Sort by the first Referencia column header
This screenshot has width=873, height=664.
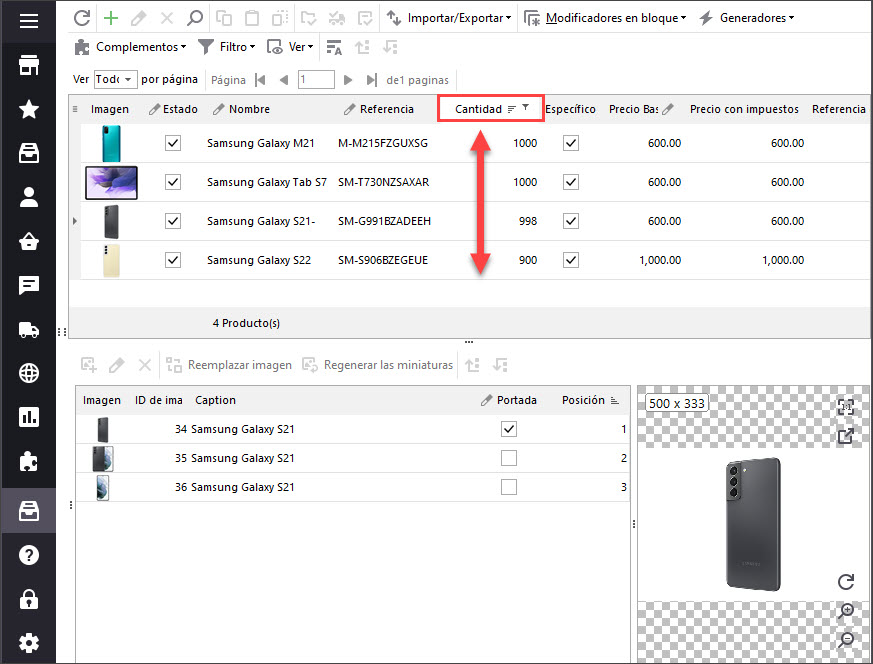tap(386, 109)
